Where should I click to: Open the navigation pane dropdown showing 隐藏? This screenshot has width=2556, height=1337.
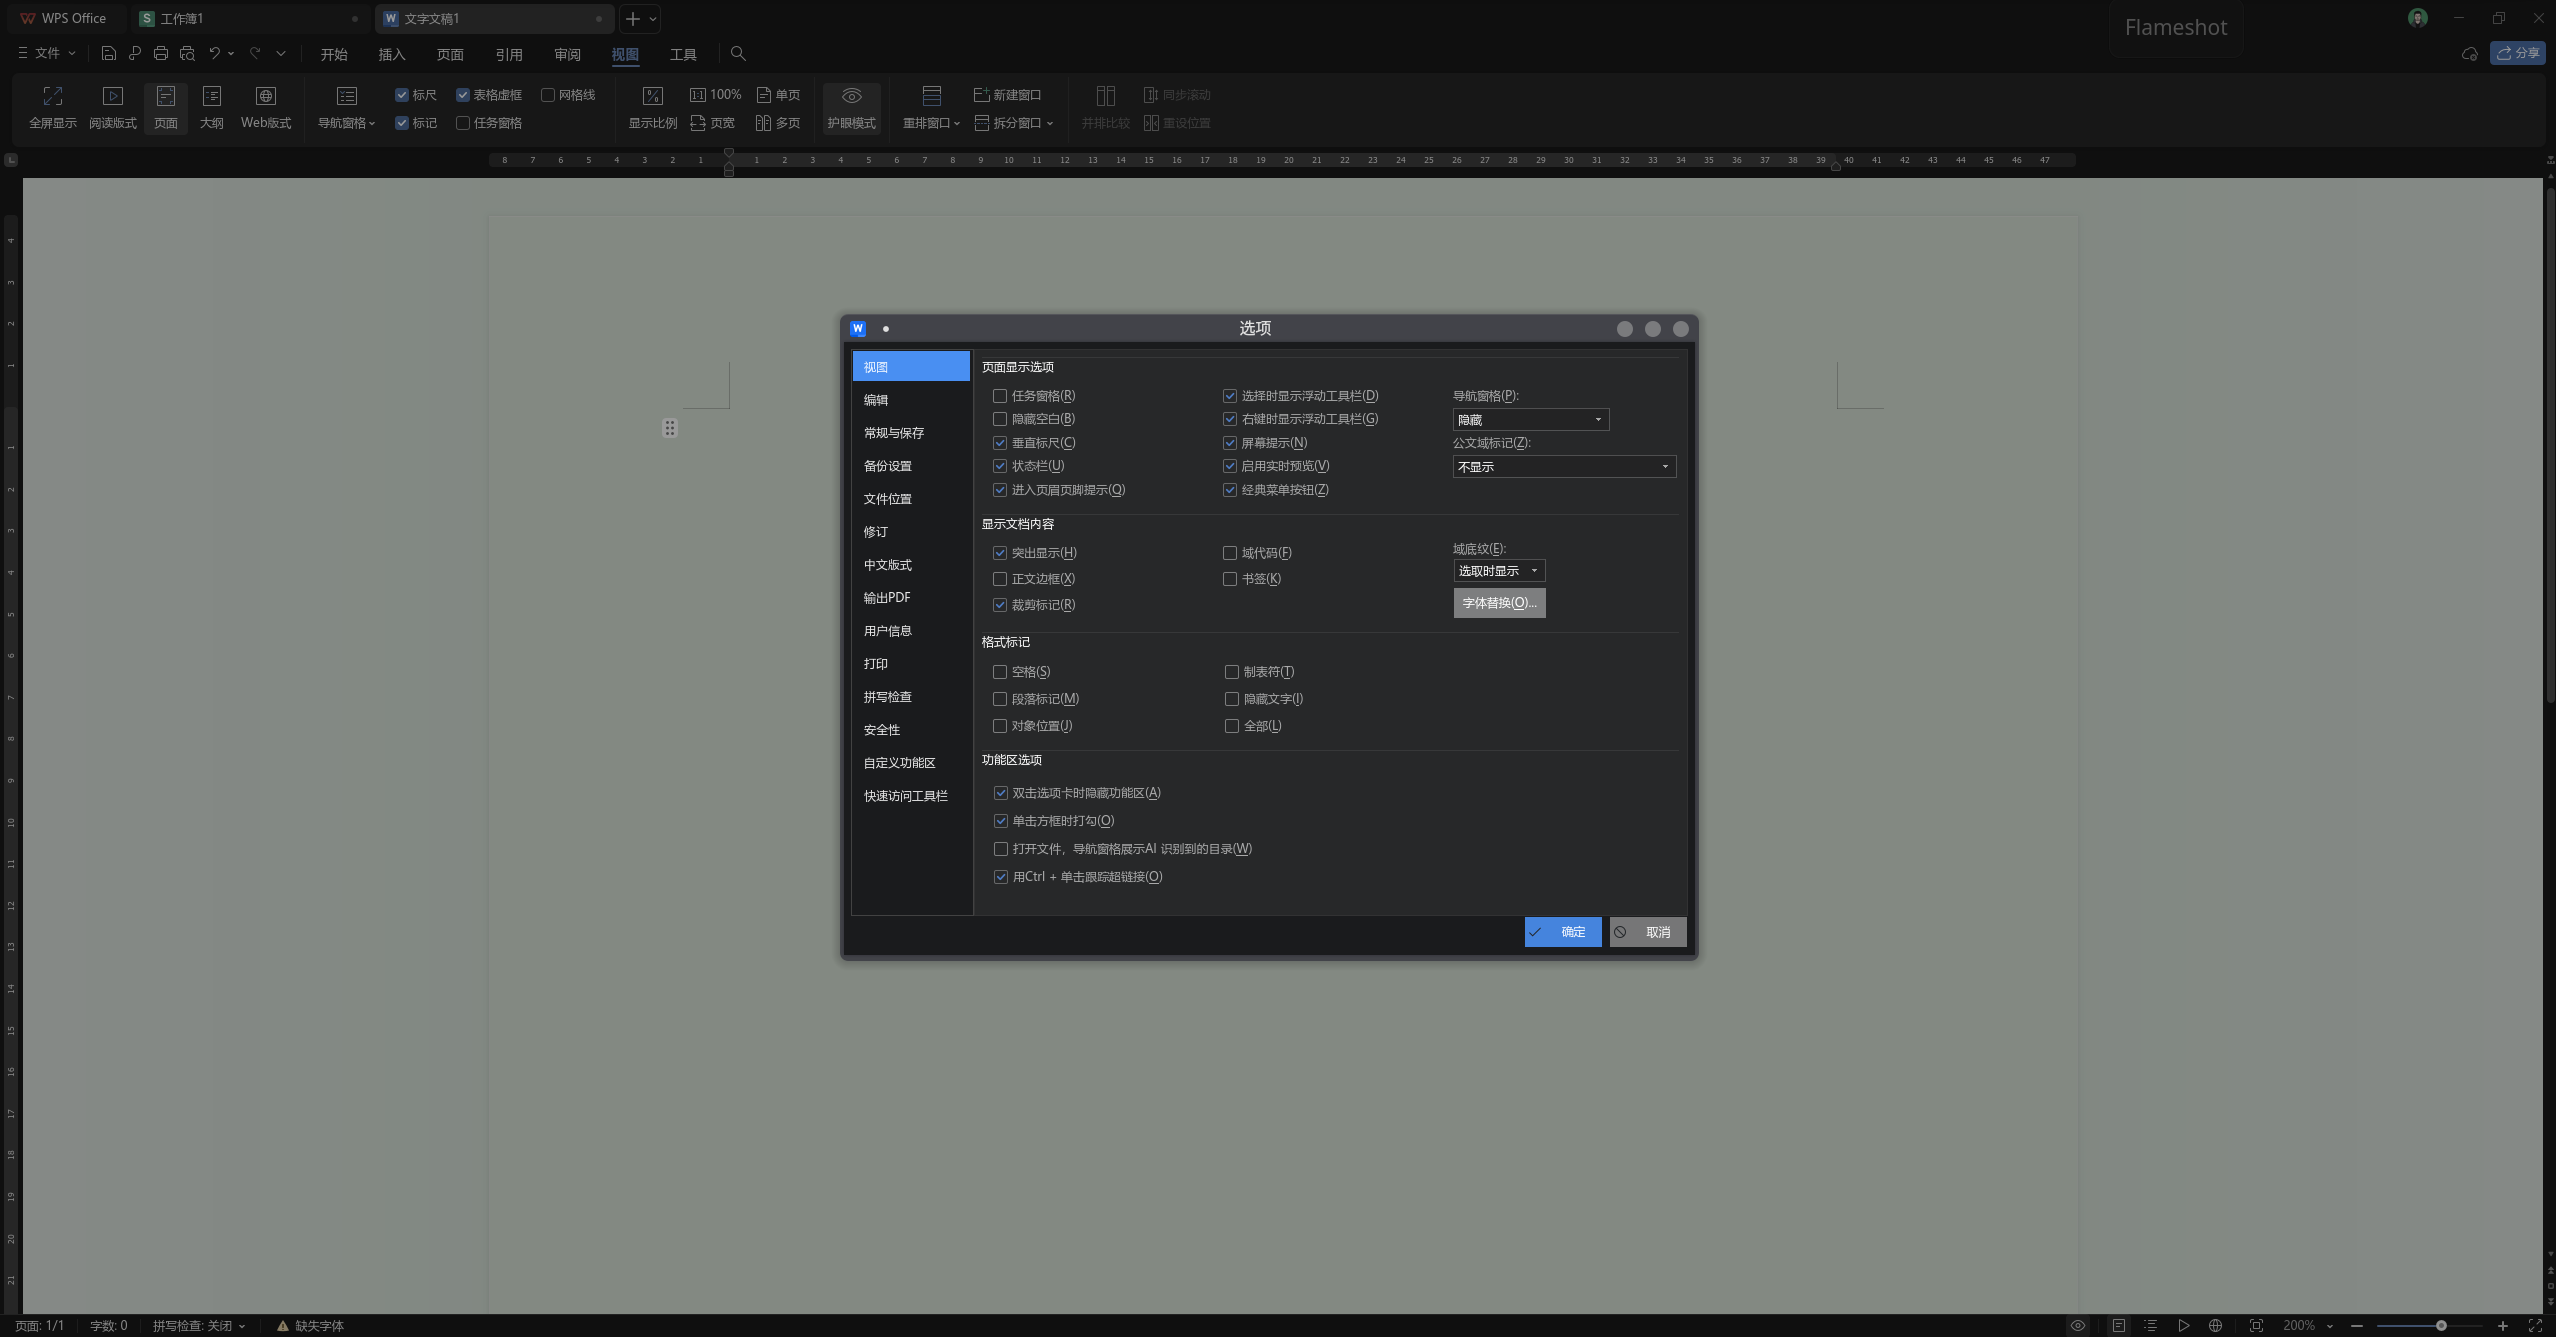(1530, 420)
